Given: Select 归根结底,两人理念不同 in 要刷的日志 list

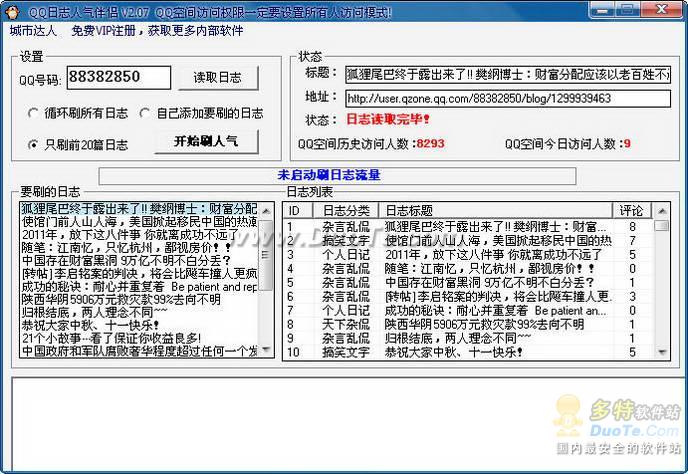Looking at the screenshot, I should tap(140, 312).
